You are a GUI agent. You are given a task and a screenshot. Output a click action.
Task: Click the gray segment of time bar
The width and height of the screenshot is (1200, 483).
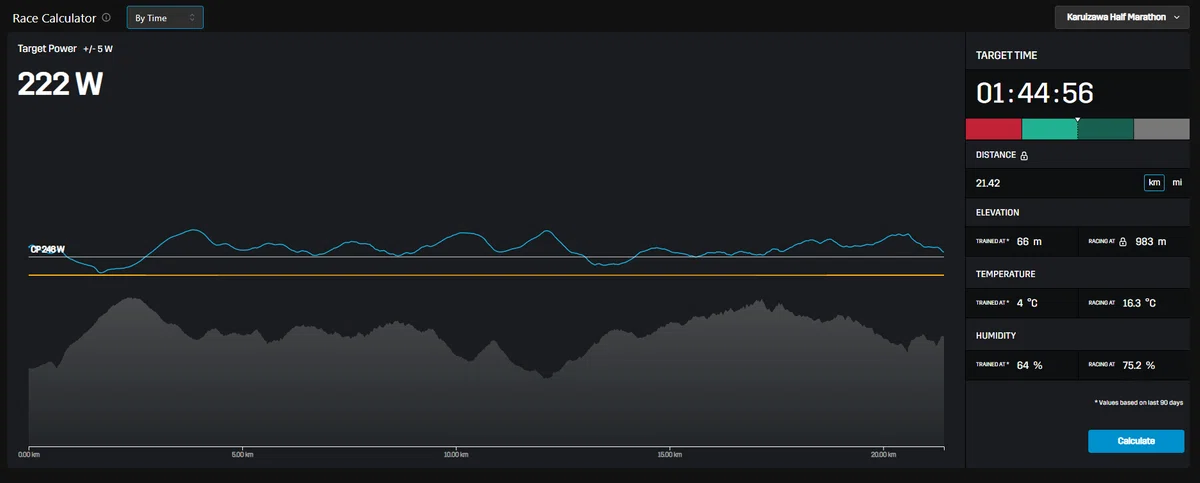click(1161, 129)
